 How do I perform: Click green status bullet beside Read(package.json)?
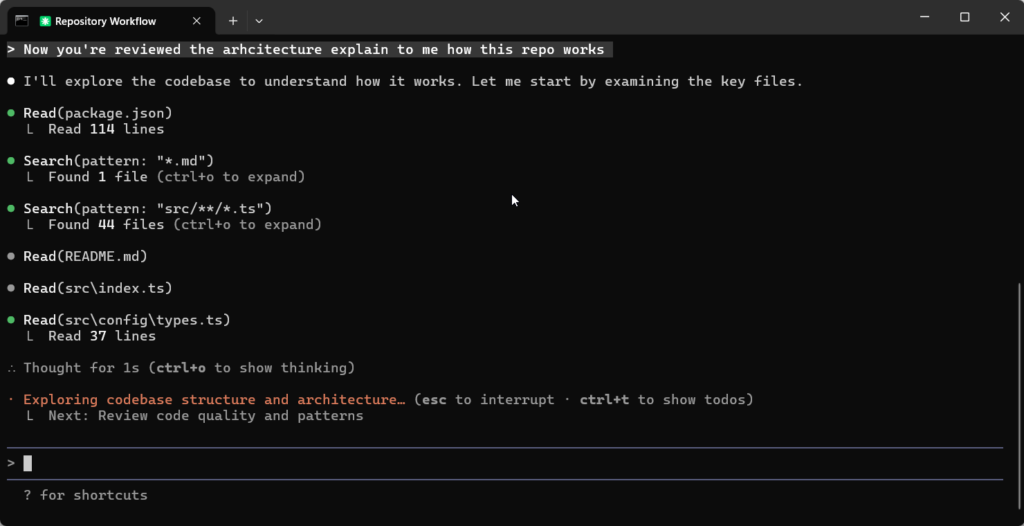coord(11,113)
